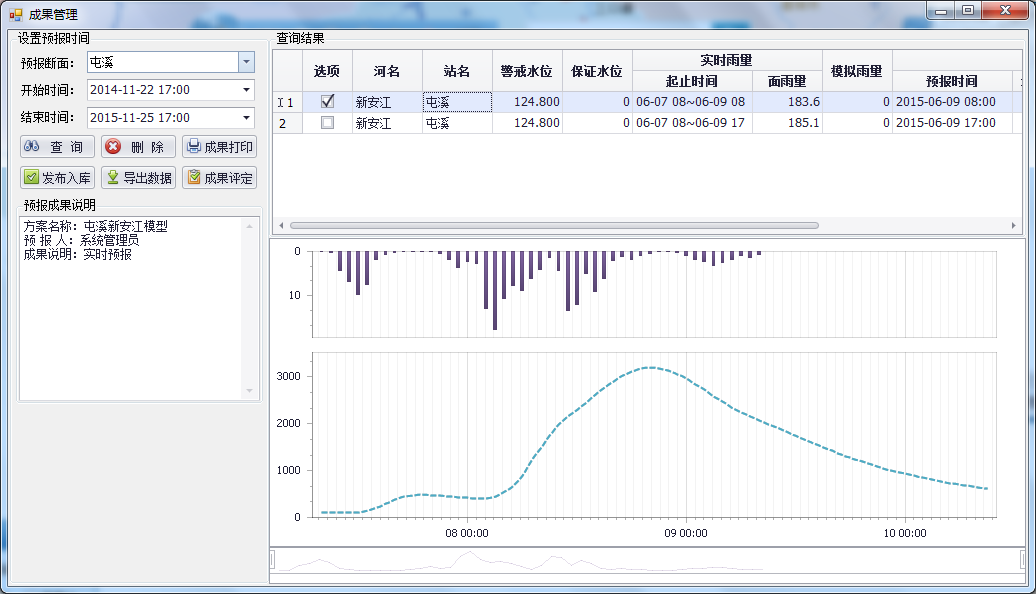Click the 成果评定 evaluation button
Viewport: 1036px width, 594px height.
click(x=219, y=178)
